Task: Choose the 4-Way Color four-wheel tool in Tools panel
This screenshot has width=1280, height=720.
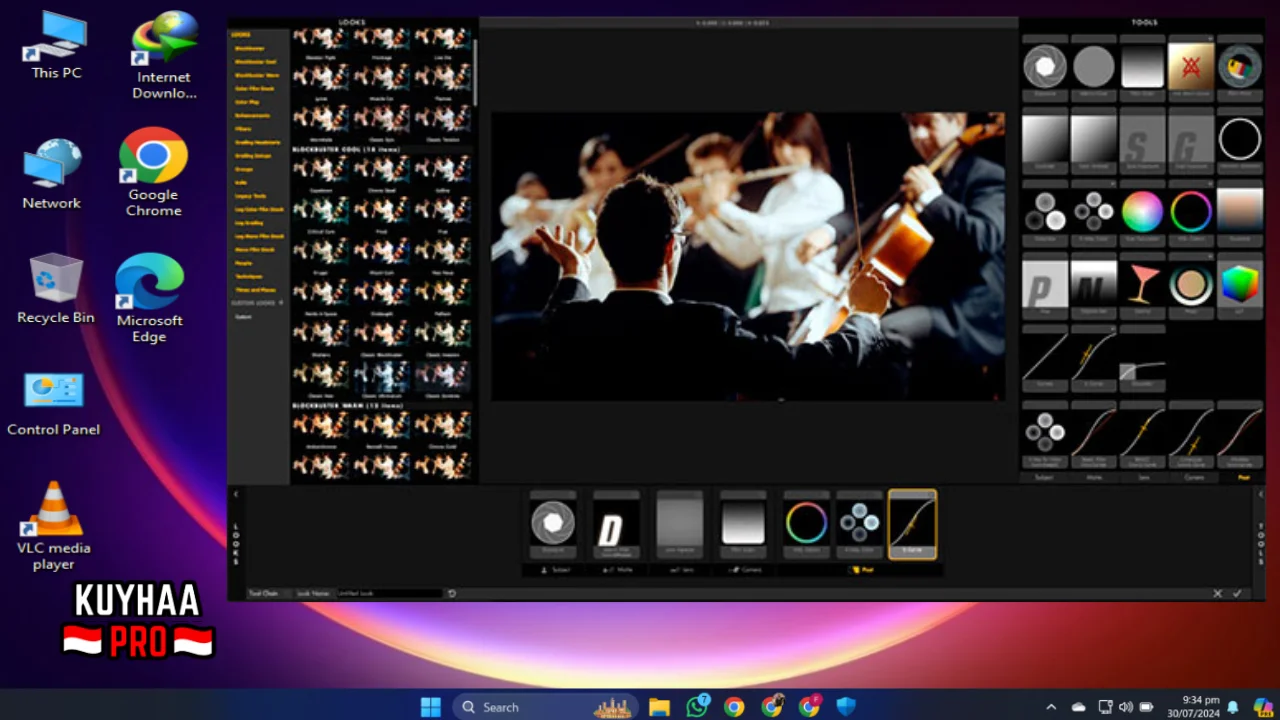Action: point(1093,211)
